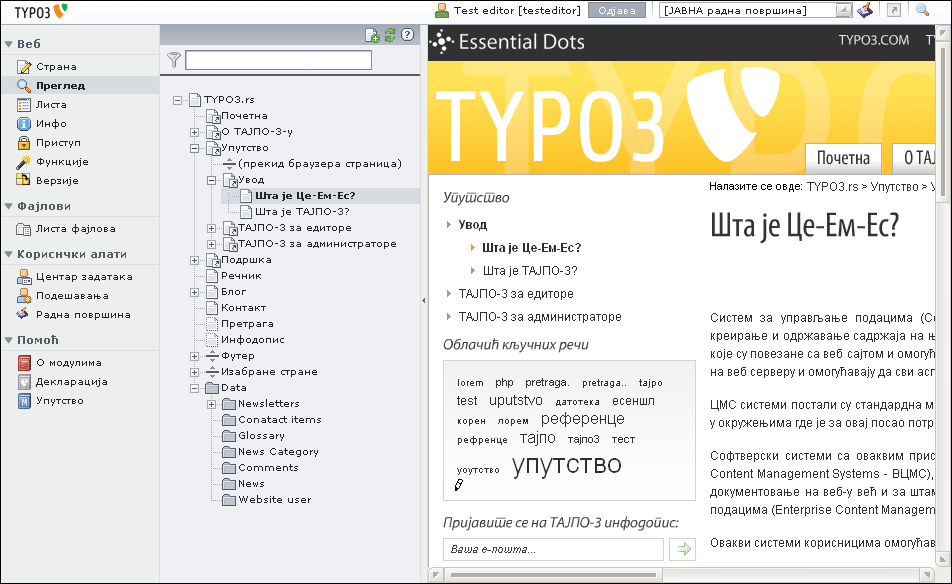Submit the newsletter email with arrow button
Viewport: 952px width, 584px height.
[683, 549]
